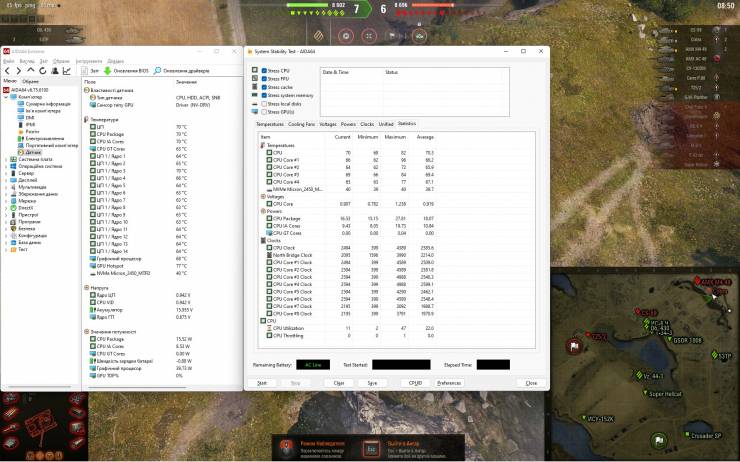Switch to the Clocks tab
The image size is (740, 462).
pos(367,124)
